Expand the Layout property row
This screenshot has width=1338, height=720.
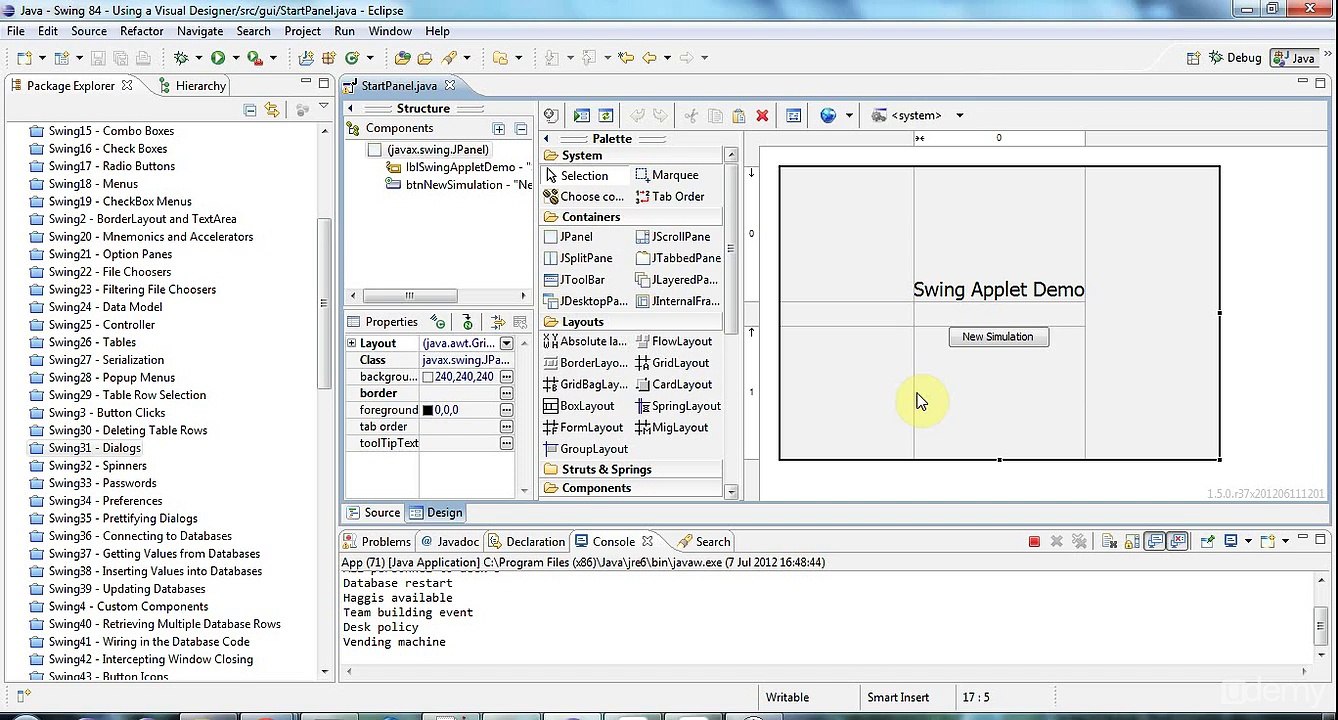(x=352, y=343)
